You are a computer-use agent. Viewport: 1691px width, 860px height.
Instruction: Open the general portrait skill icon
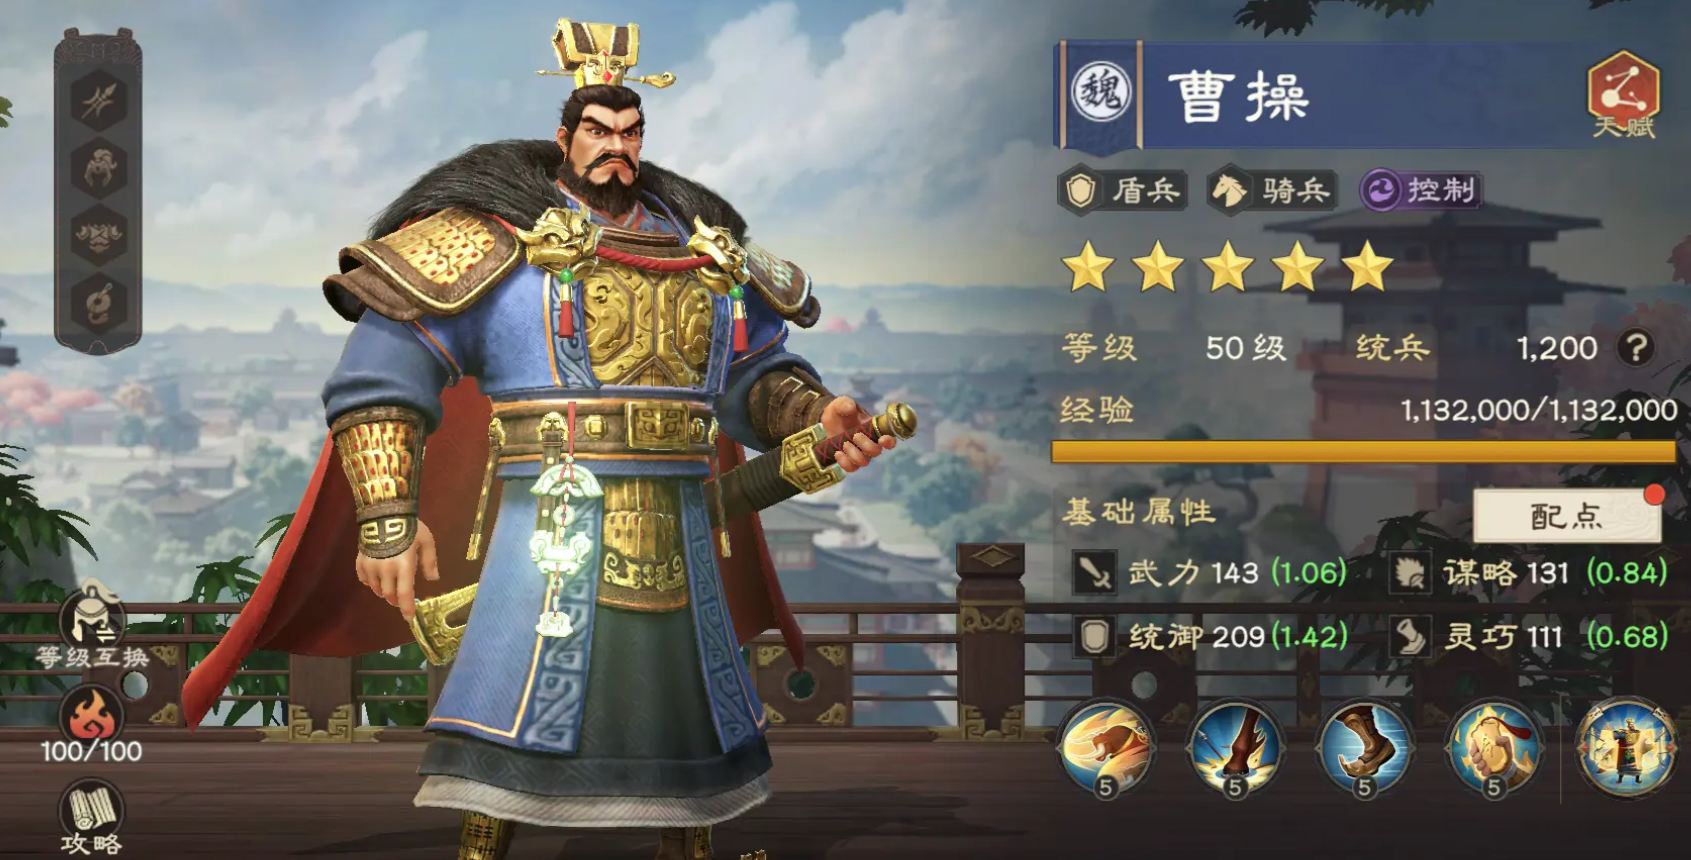coord(1626,747)
